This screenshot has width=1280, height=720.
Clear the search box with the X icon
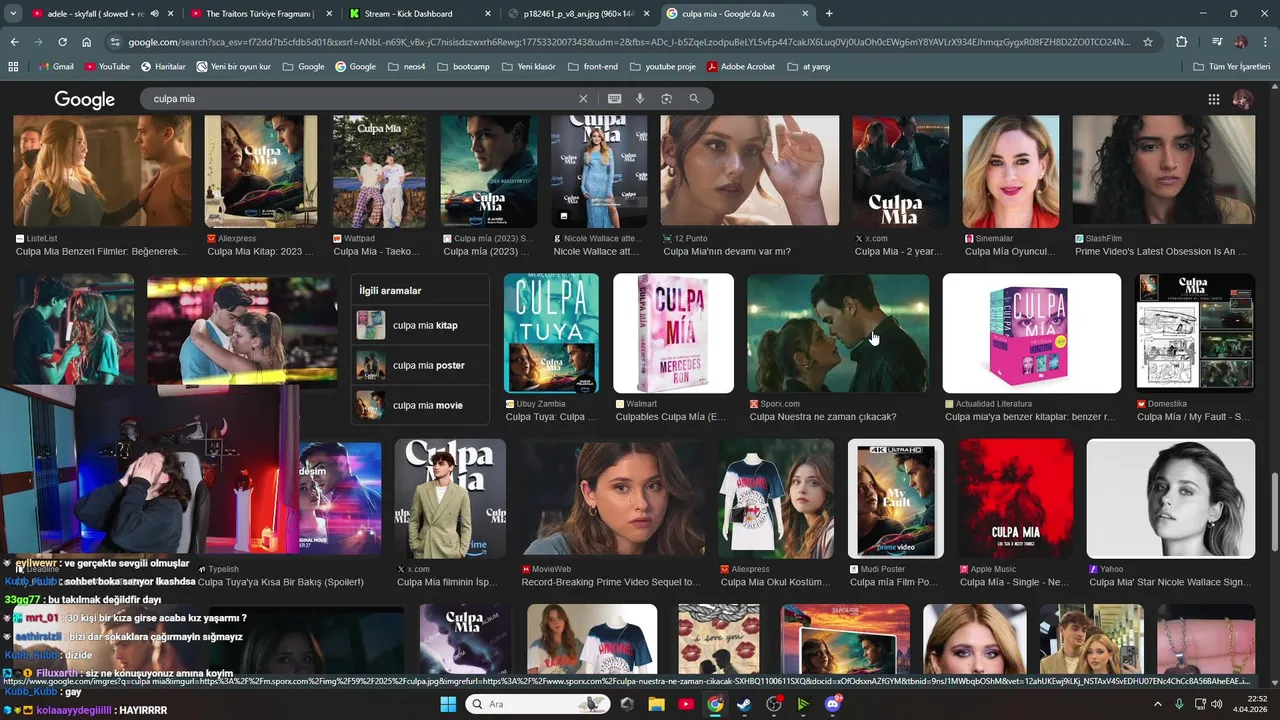[x=583, y=99]
